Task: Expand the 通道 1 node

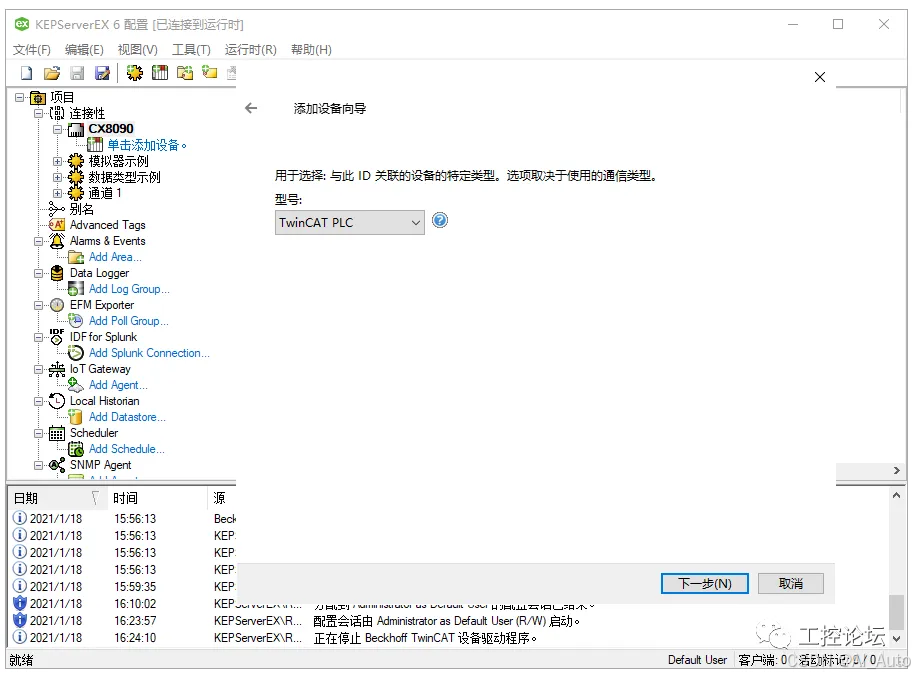Action: [57, 193]
